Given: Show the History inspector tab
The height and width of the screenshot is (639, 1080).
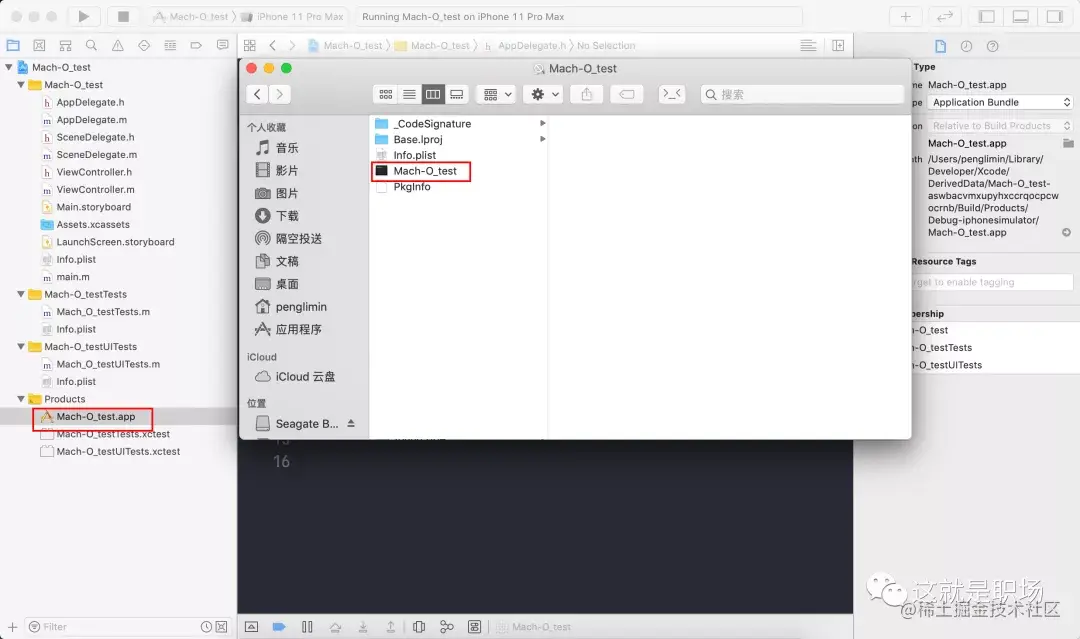Looking at the screenshot, I should click(966, 46).
